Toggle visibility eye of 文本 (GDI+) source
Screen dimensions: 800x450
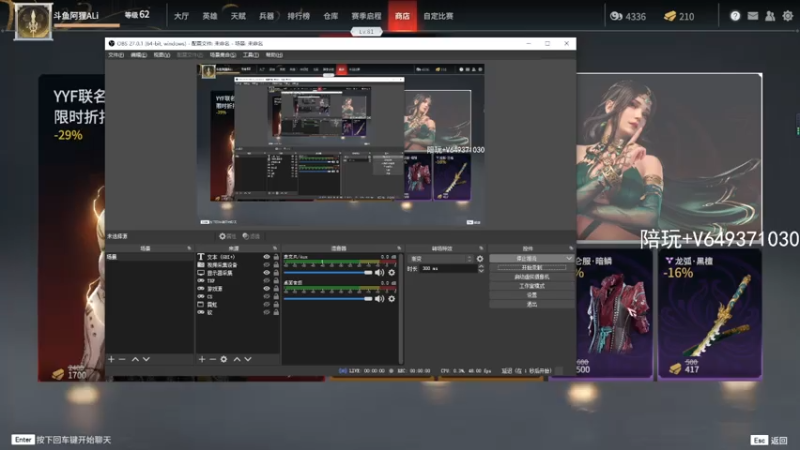[x=266, y=257]
